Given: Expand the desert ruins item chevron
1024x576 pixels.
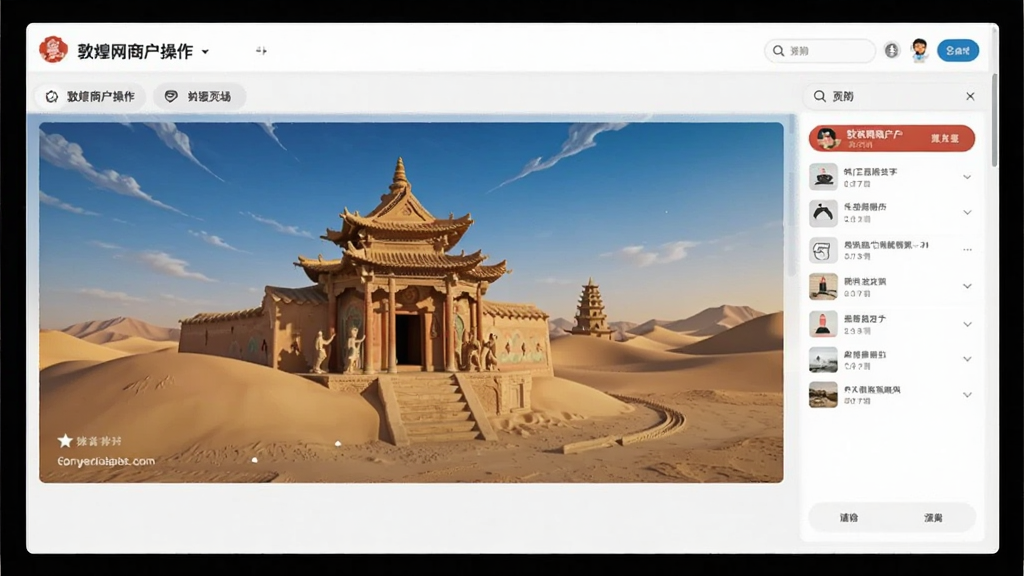Looking at the screenshot, I should click(967, 394).
